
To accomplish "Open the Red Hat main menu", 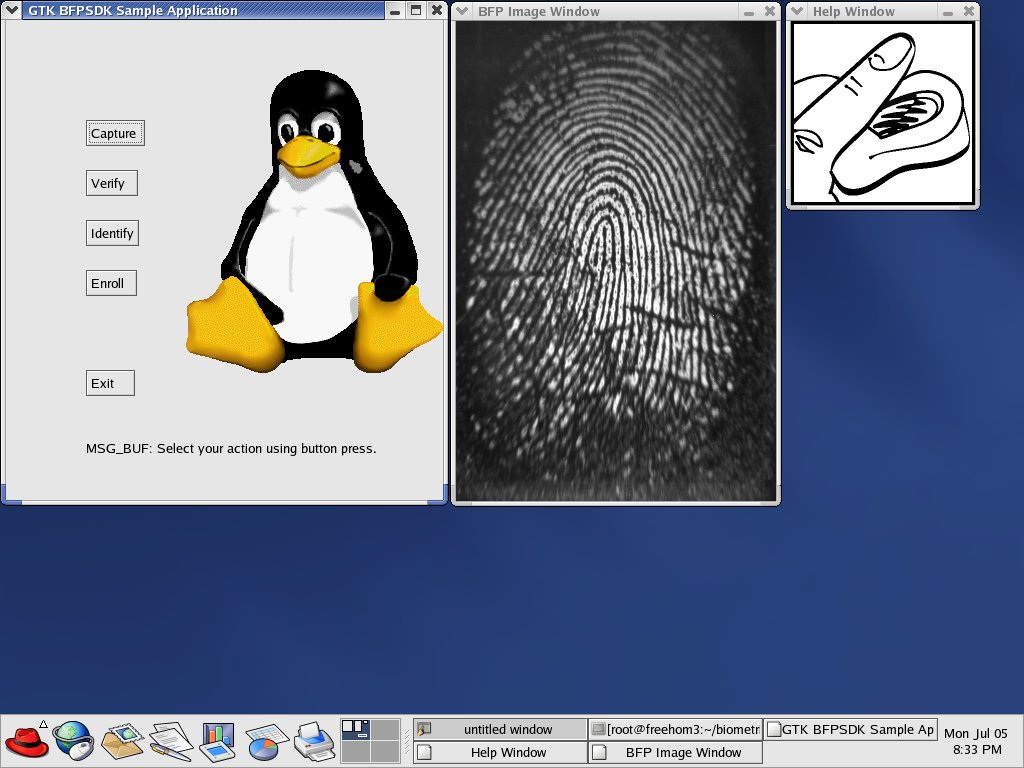I will tap(27, 741).
